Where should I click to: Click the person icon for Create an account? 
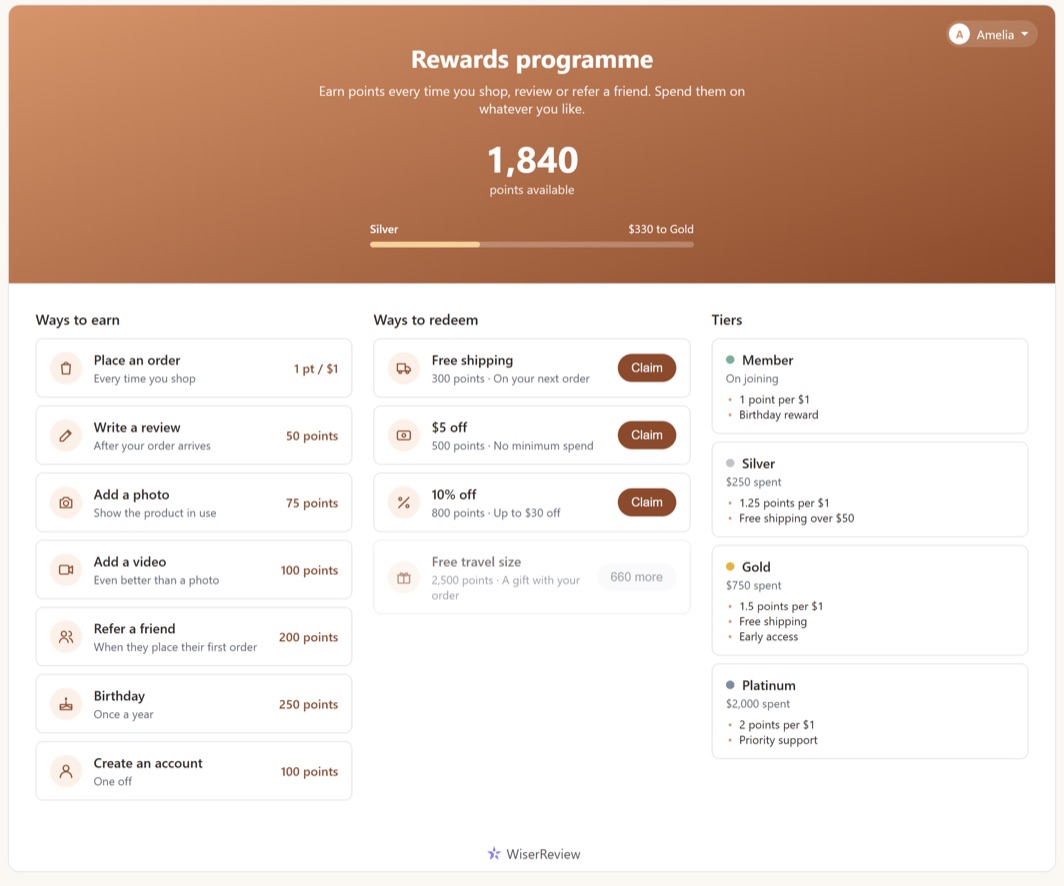click(66, 771)
